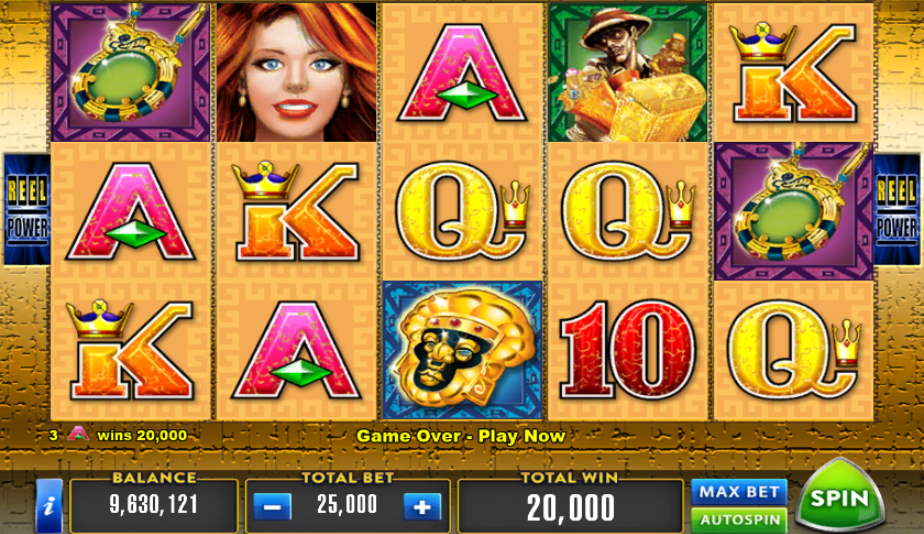Viewport: 924px width, 534px height.
Task: Select the golden mask symbol
Action: click(462, 350)
